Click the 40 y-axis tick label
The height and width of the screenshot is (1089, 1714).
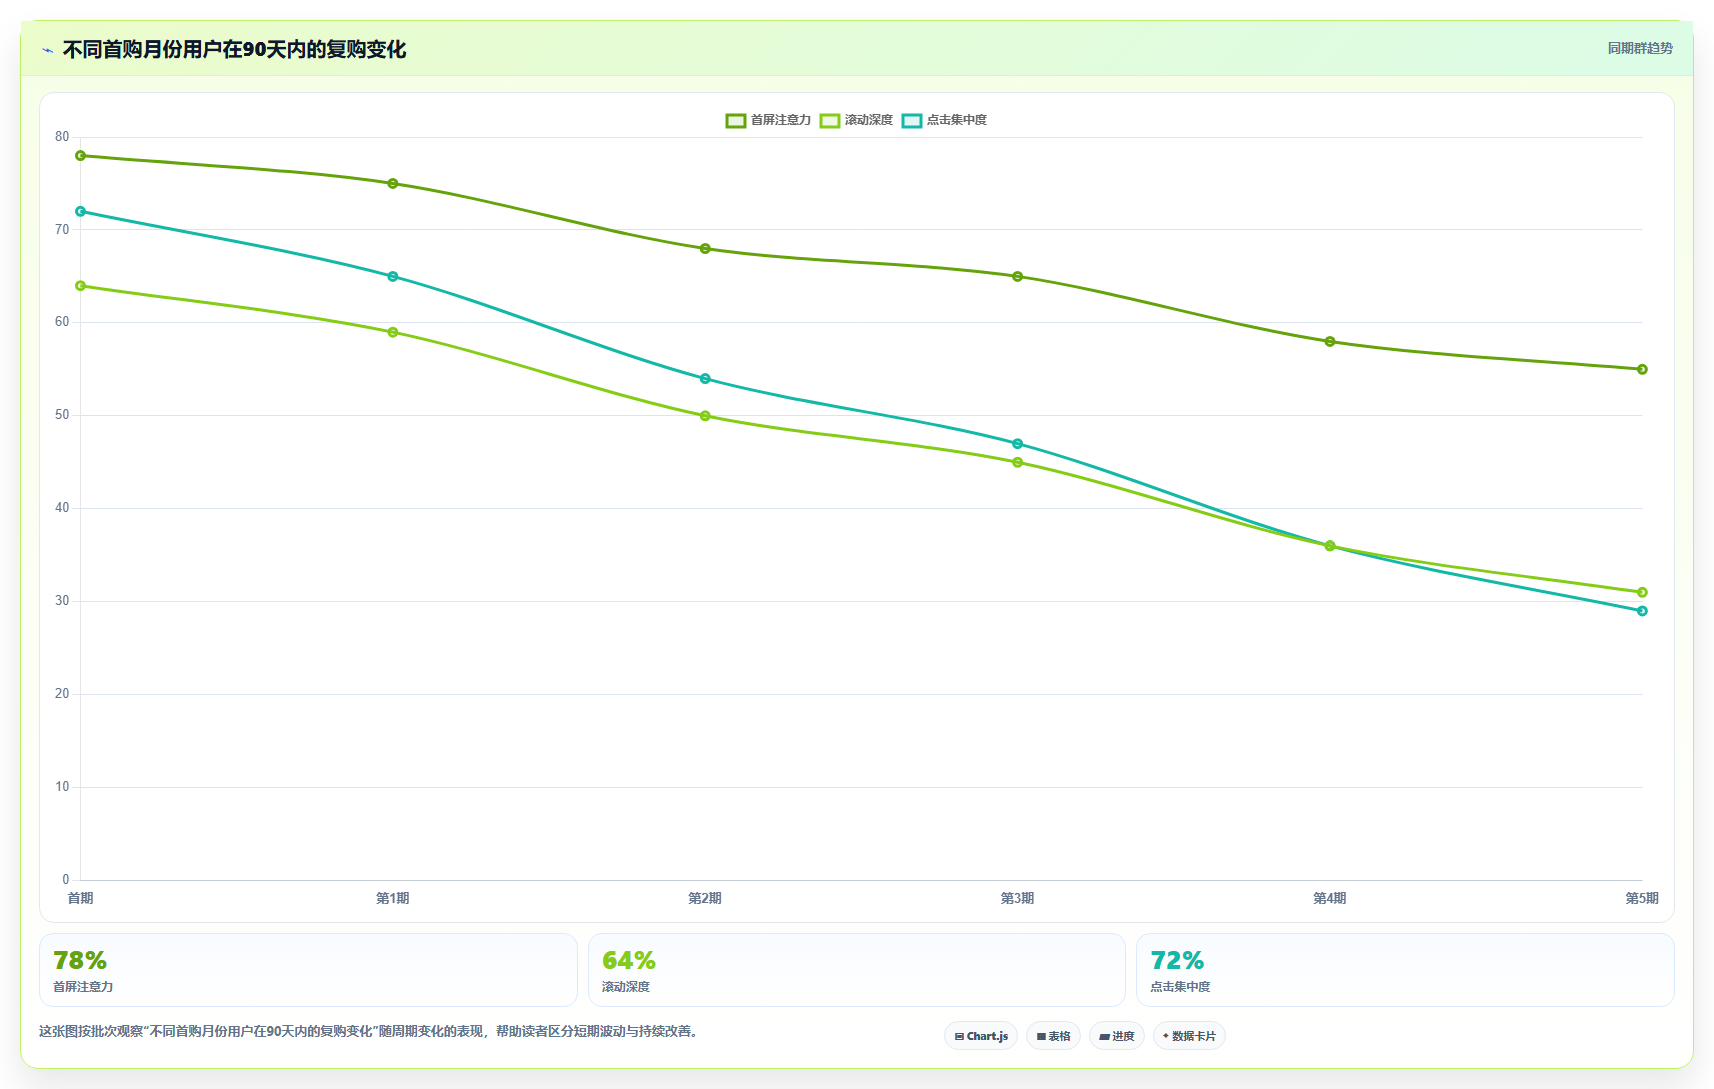click(x=63, y=508)
